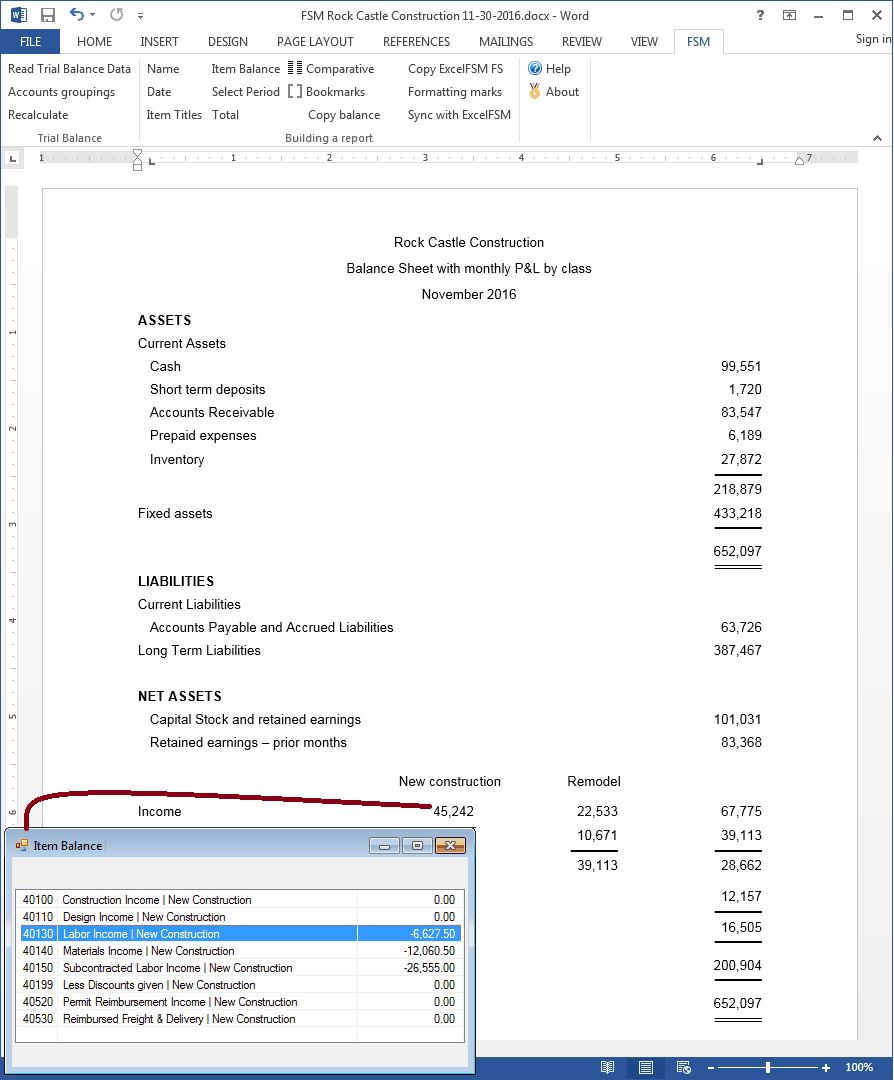Click Read Trial Balance Data
Viewport: 894px width, 1080px height.
[69, 69]
